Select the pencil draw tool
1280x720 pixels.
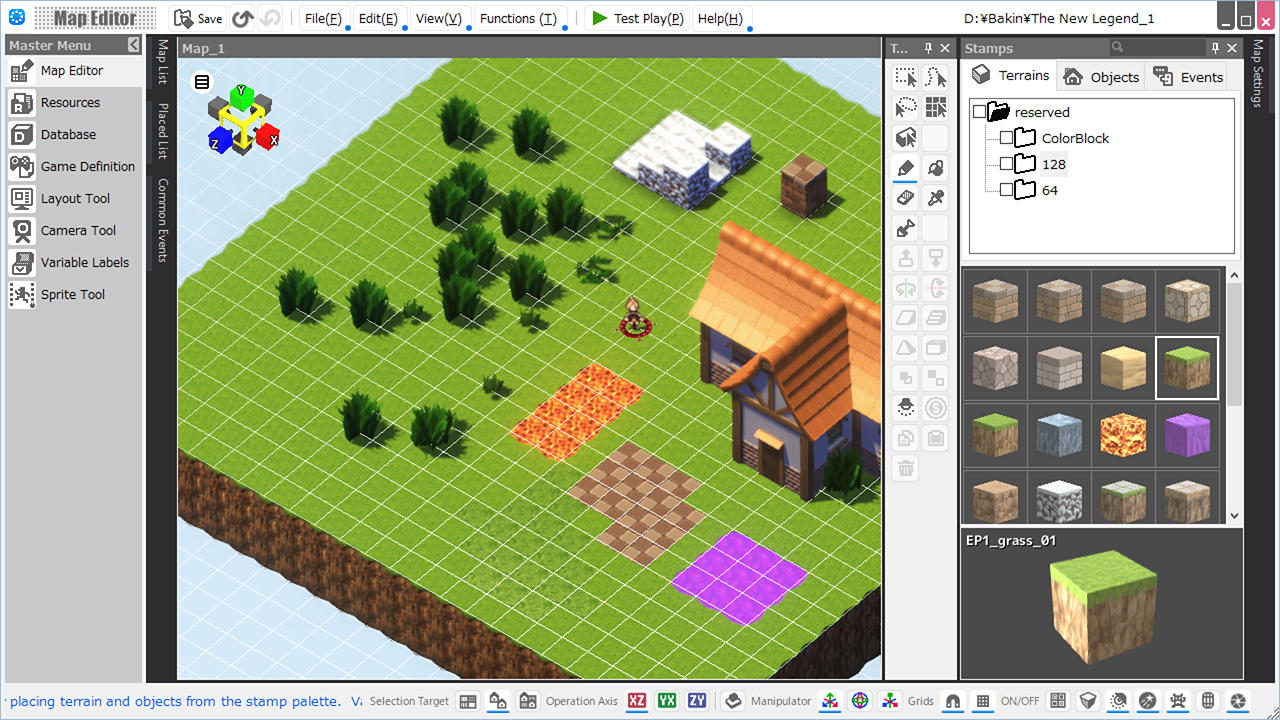pyautogui.click(x=906, y=168)
